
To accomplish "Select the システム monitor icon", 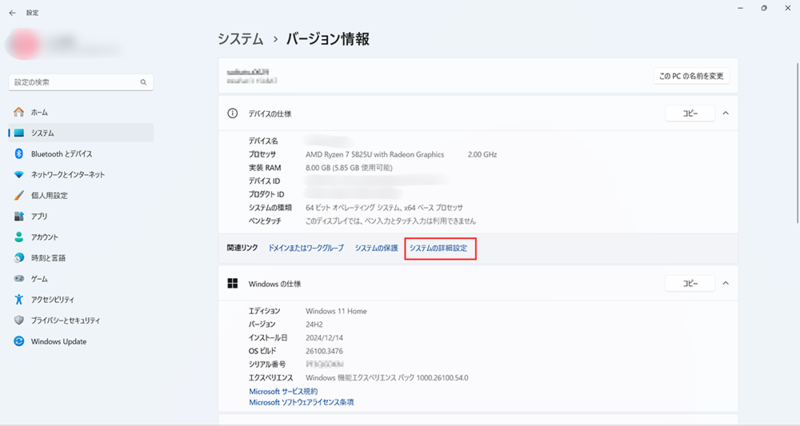I will click(19, 133).
